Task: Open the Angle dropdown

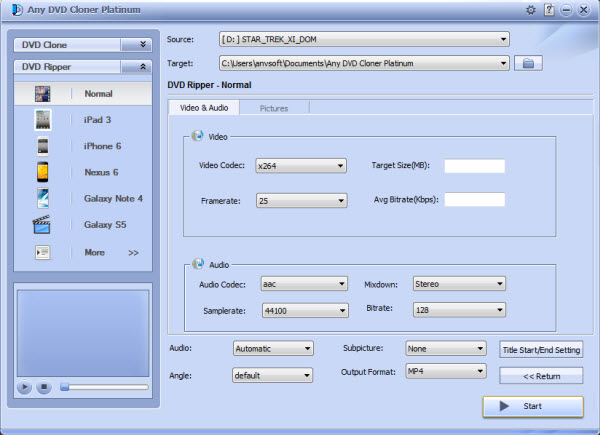Action: pos(272,375)
